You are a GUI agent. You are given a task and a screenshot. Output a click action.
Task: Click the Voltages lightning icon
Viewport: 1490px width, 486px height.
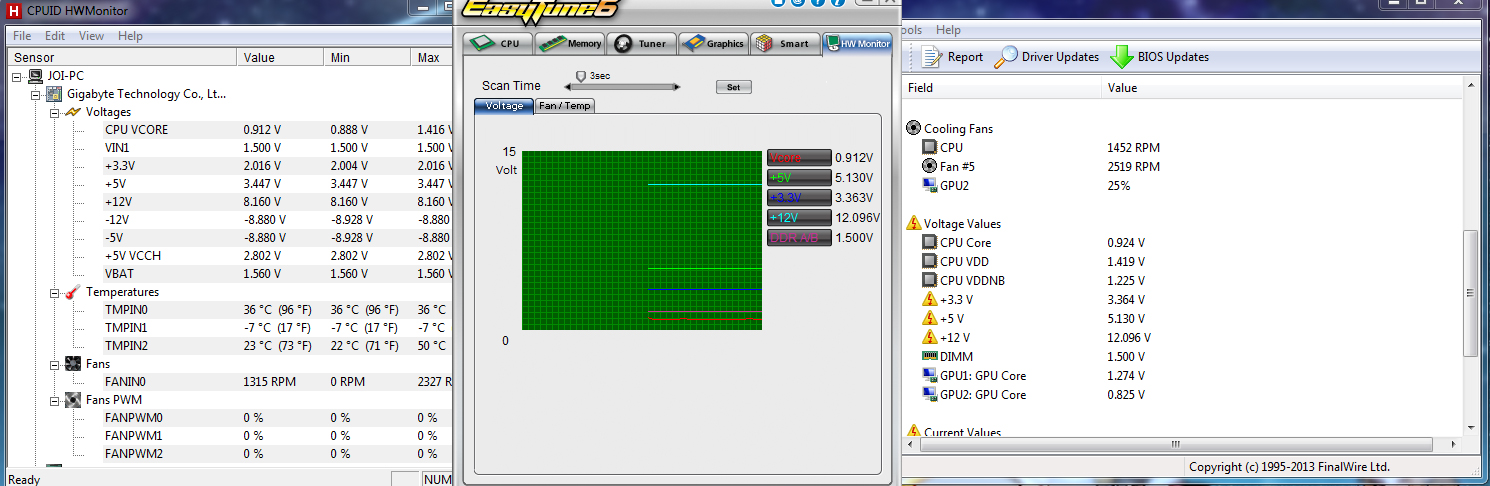(73, 112)
